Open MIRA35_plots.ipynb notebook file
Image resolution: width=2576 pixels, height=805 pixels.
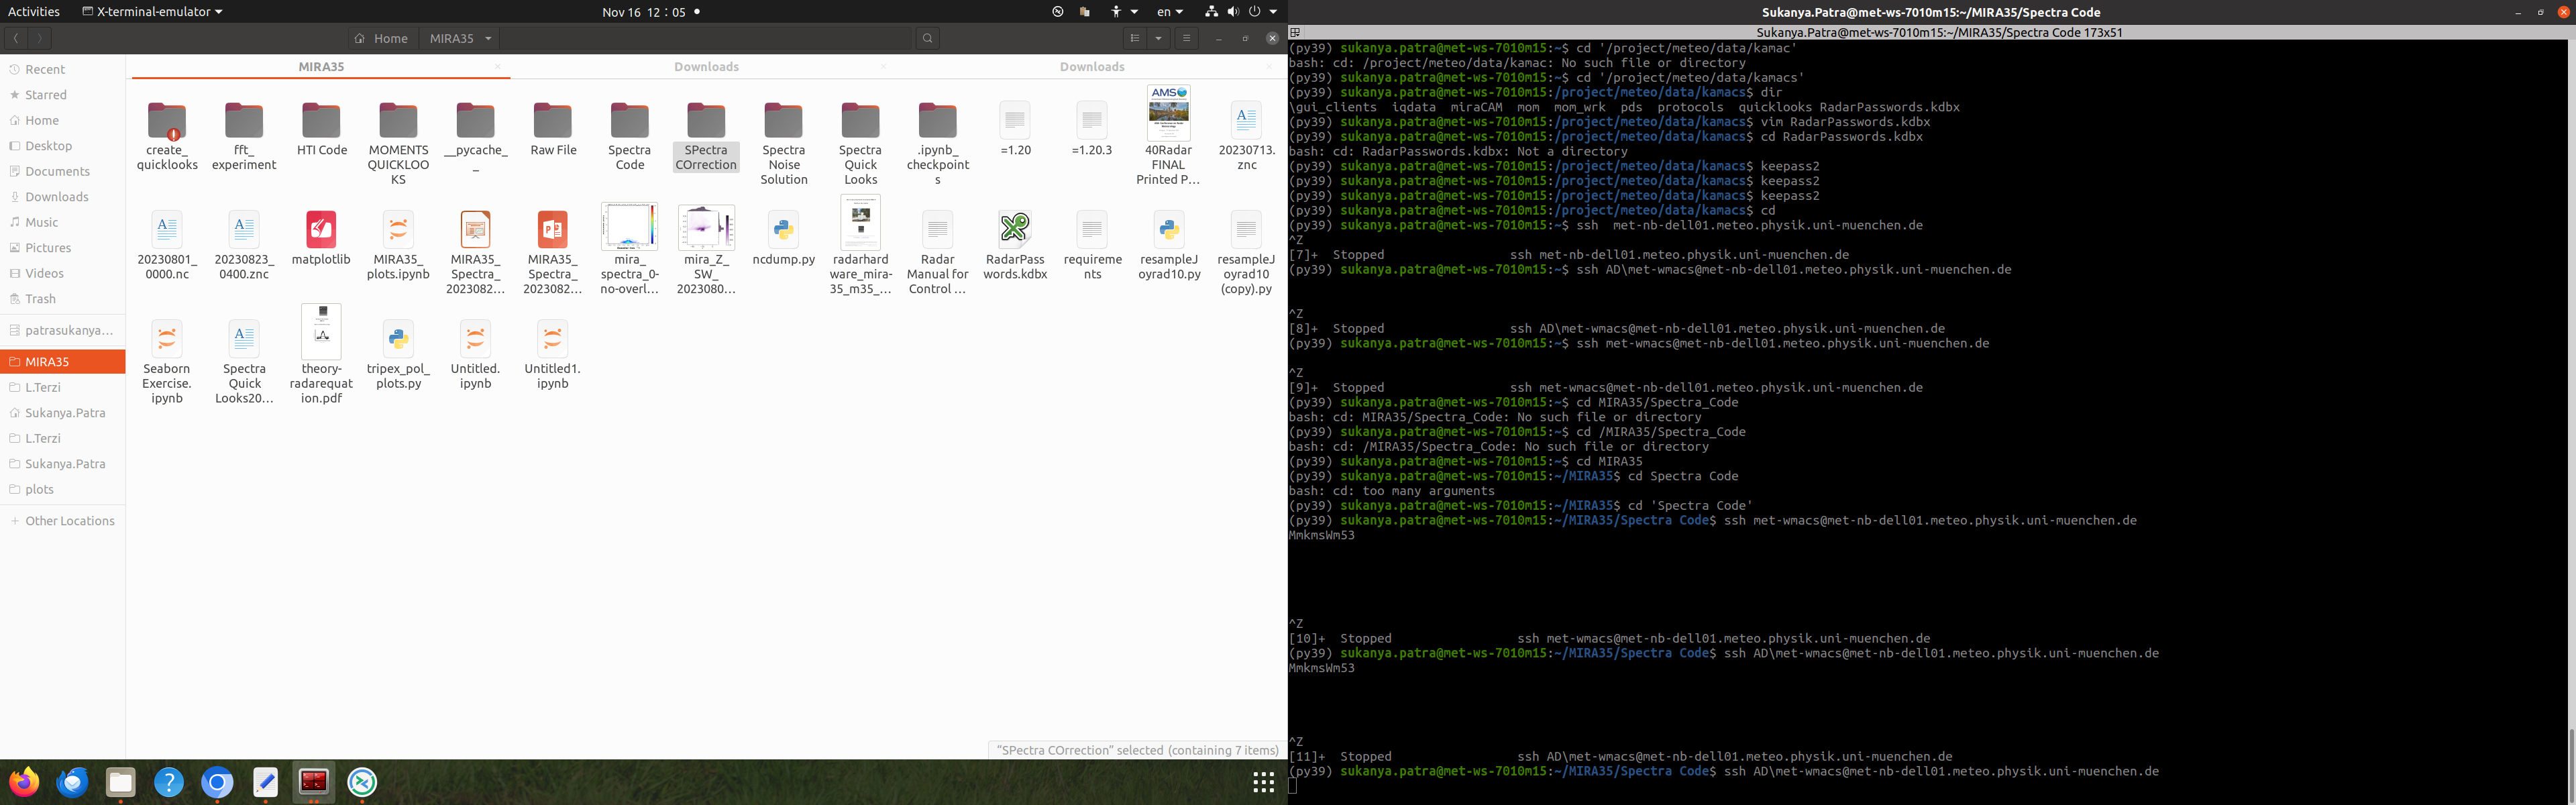pos(398,230)
